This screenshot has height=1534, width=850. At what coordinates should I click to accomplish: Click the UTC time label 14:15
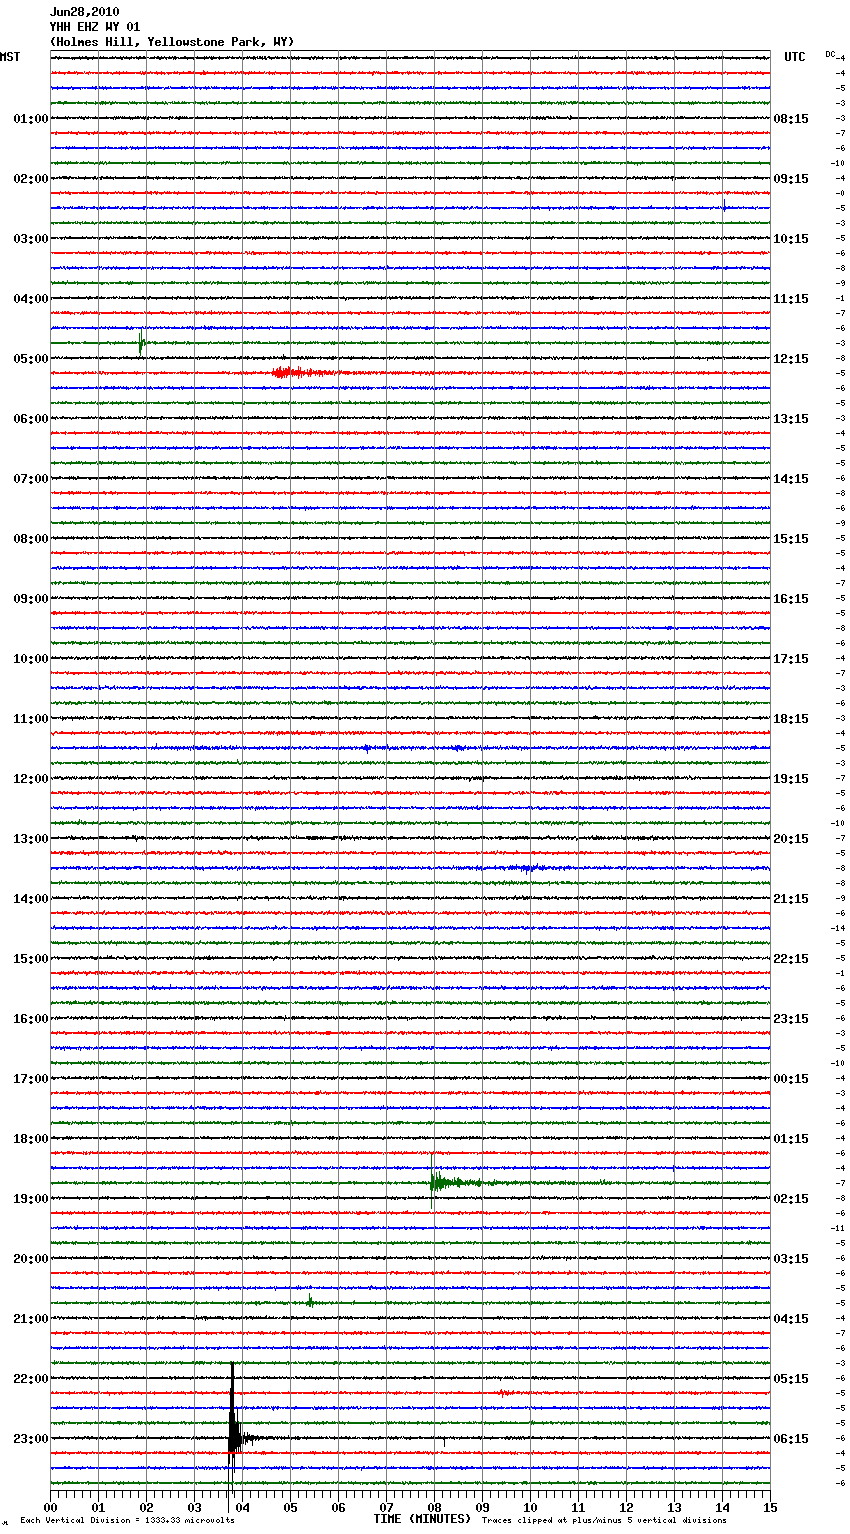791,479
